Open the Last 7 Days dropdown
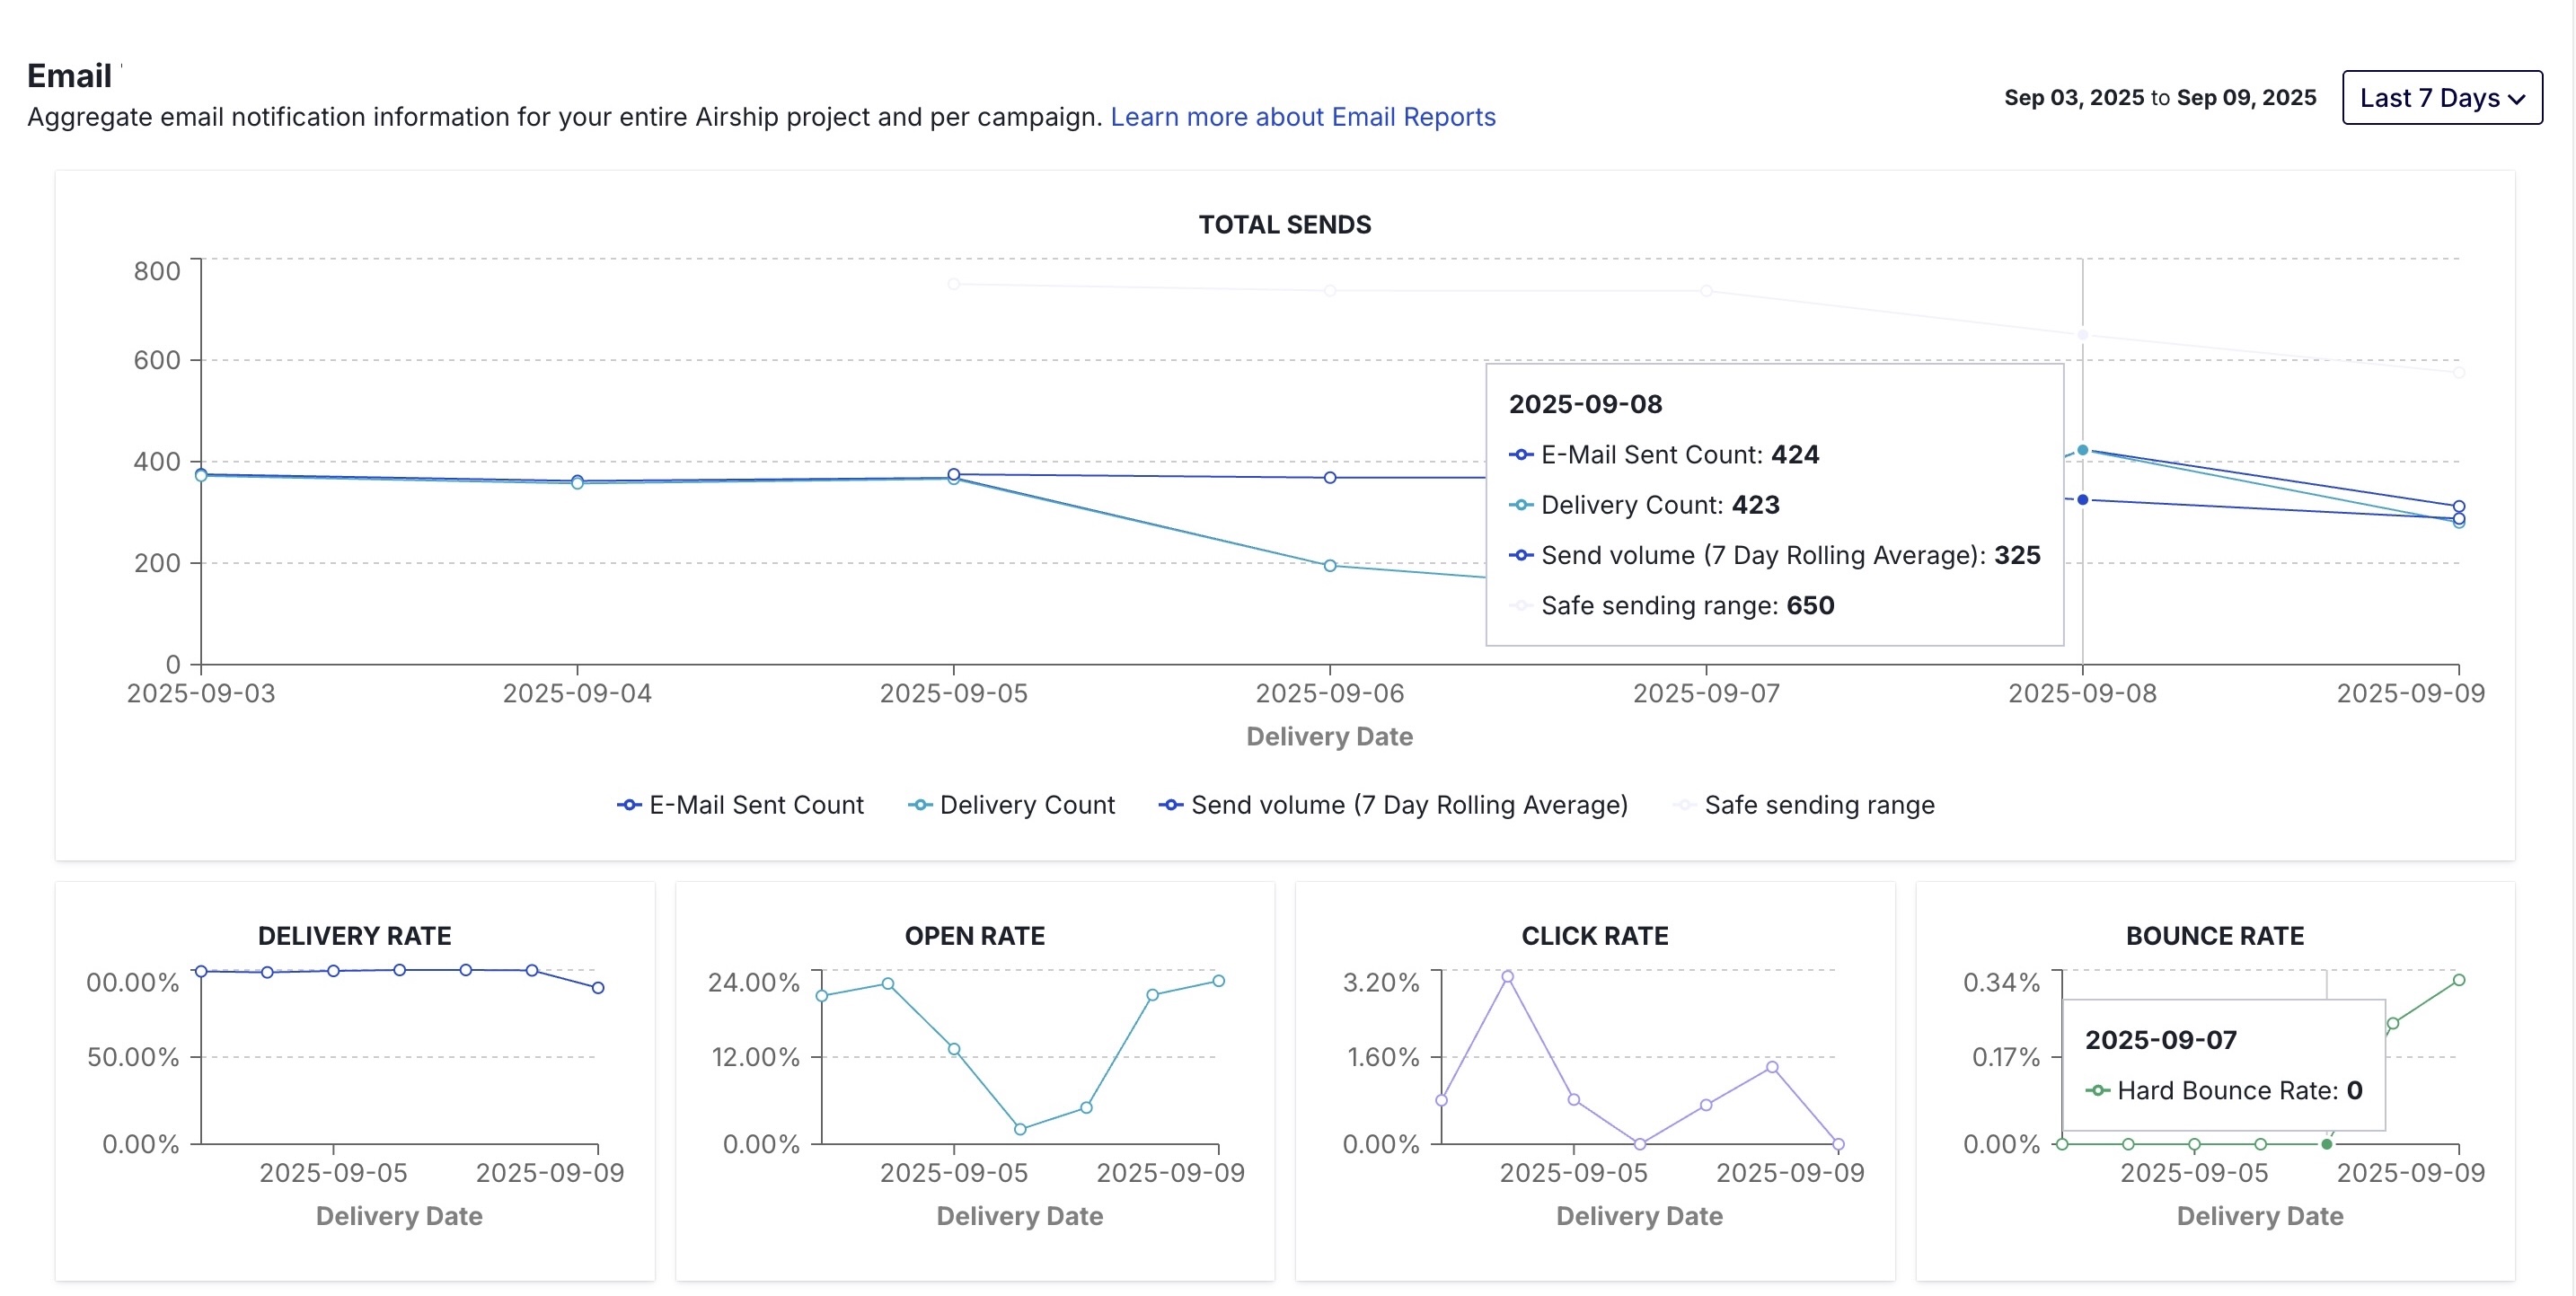This screenshot has width=2576, height=1296. (2441, 98)
